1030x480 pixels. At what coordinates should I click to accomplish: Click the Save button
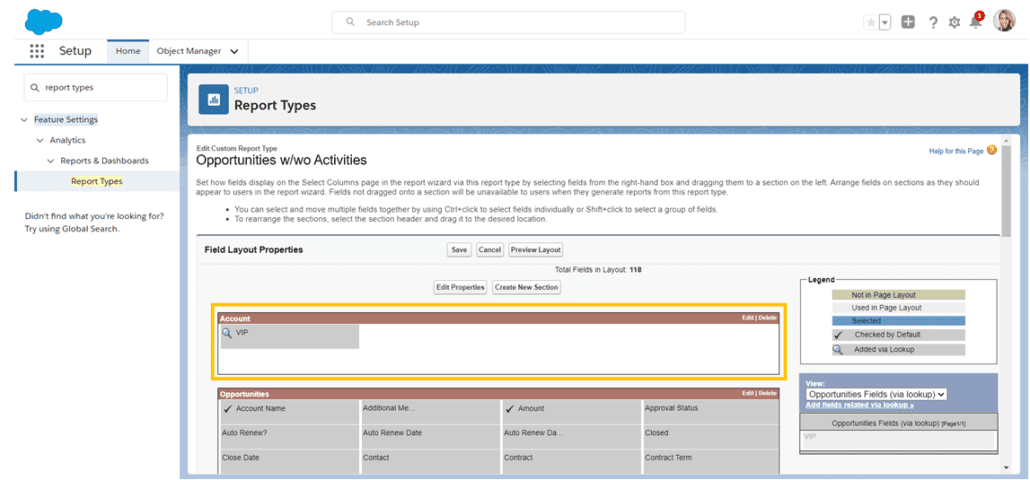pyautogui.click(x=459, y=250)
